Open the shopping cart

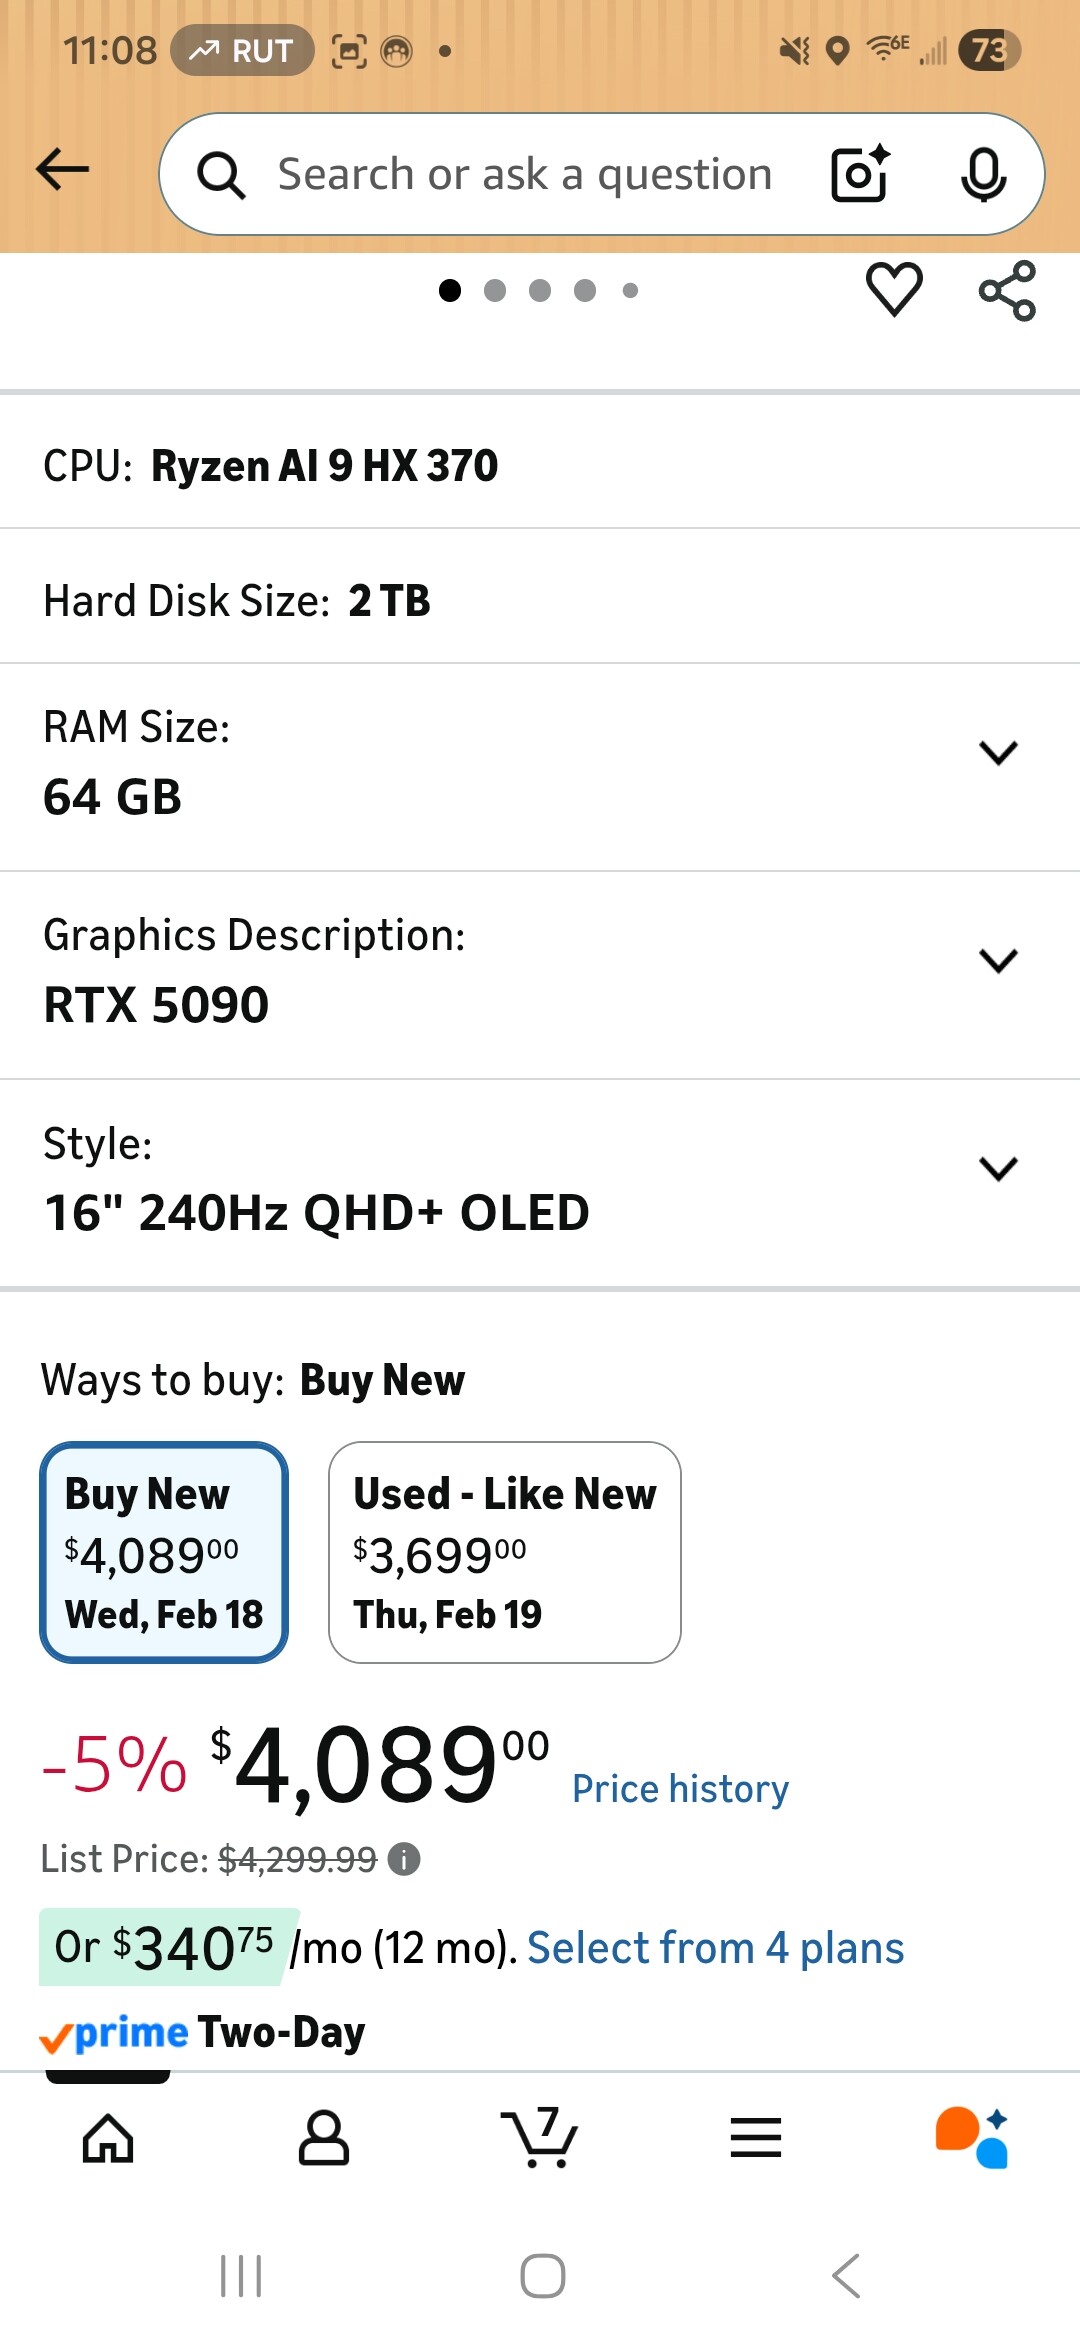pyautogui.click(x=540, y=2138)
